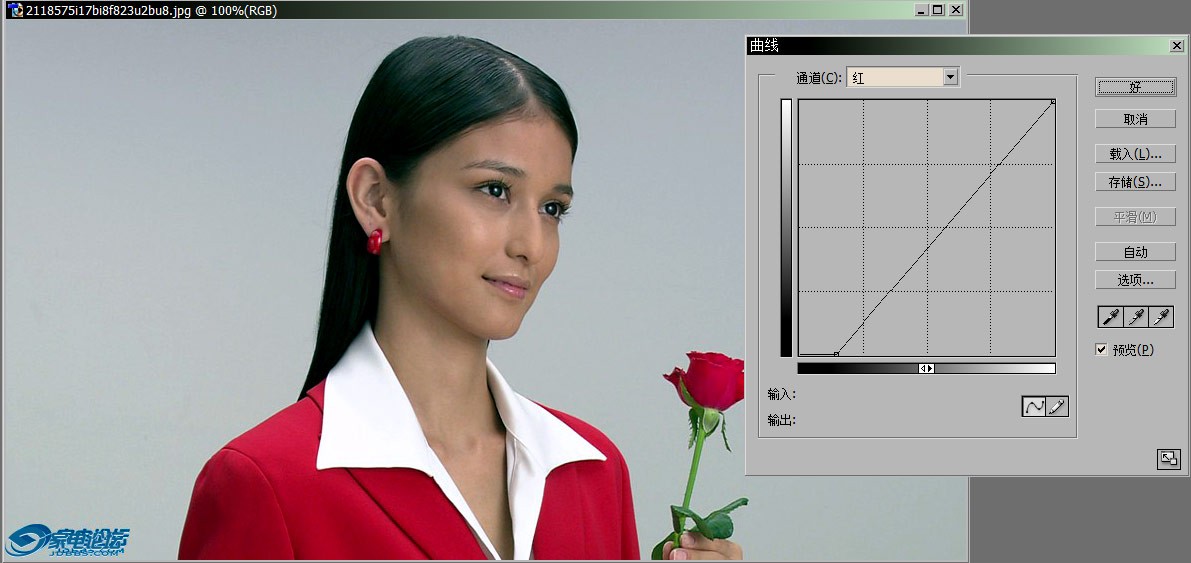The image size is (1191, 563).
Task: Open the 选项... options dialog
Action: coord(1135,280)
